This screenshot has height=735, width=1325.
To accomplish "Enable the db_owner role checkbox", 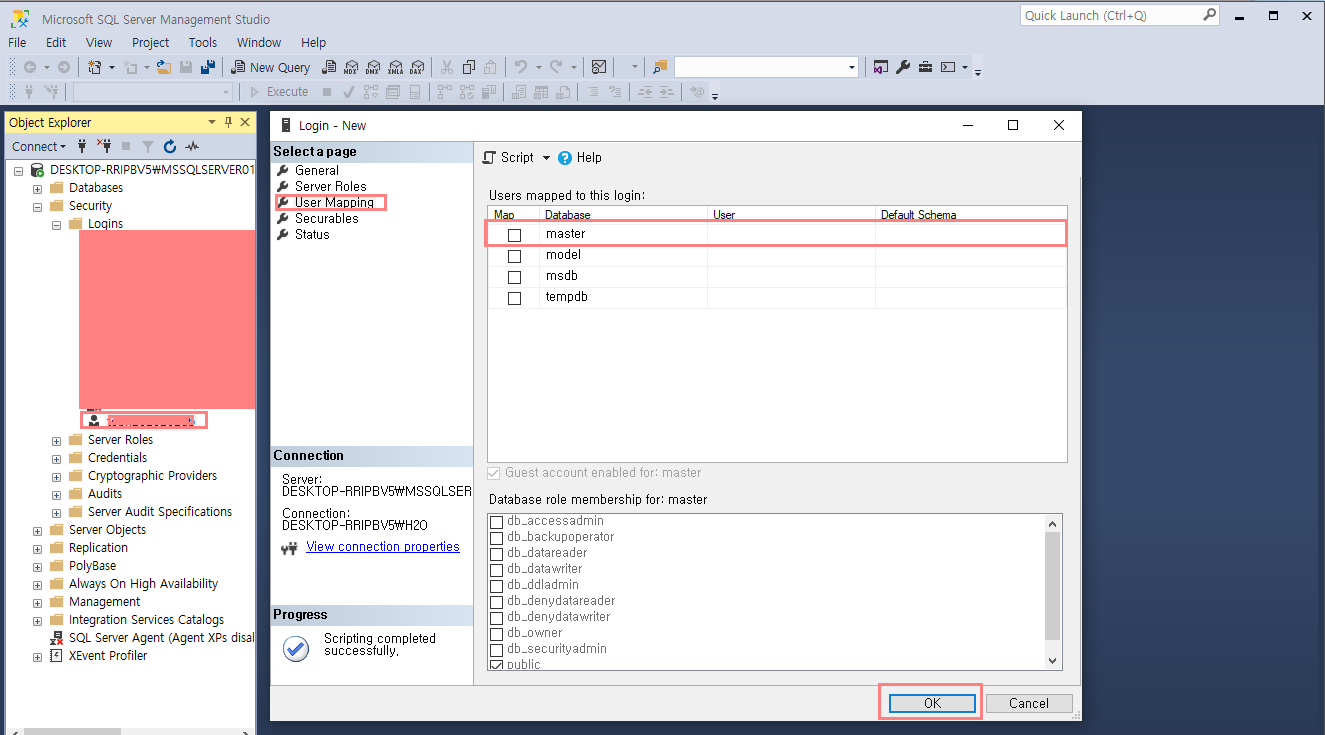I will 497,634.
